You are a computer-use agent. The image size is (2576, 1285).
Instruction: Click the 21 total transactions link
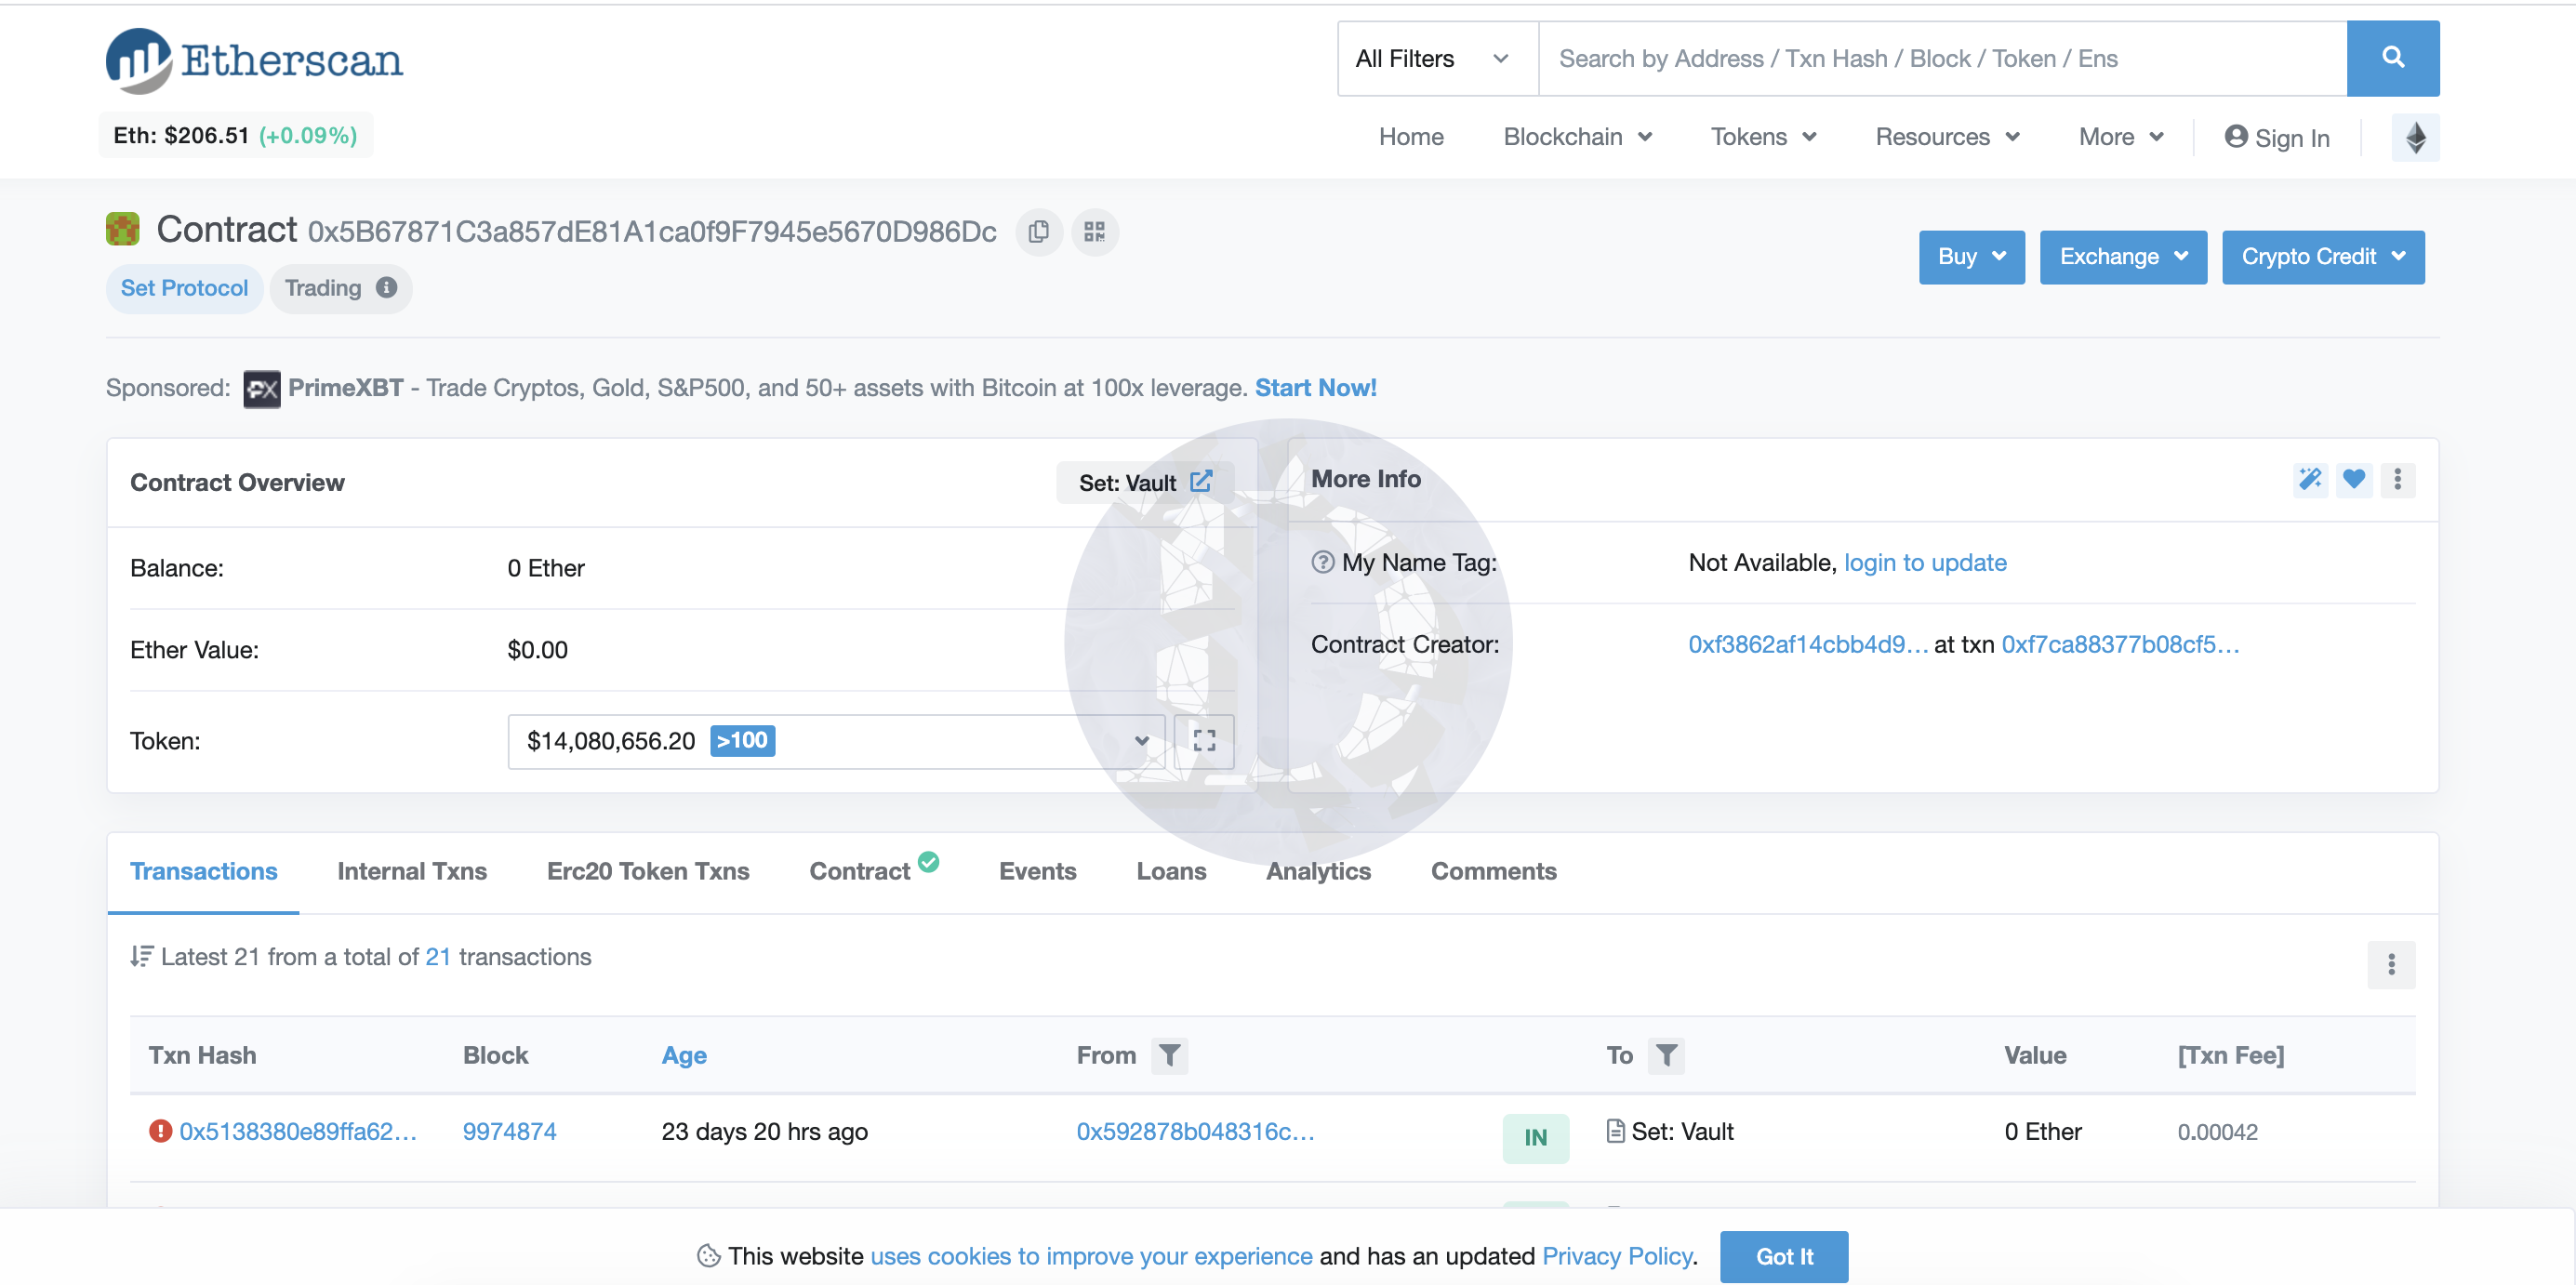pos(438,957)
